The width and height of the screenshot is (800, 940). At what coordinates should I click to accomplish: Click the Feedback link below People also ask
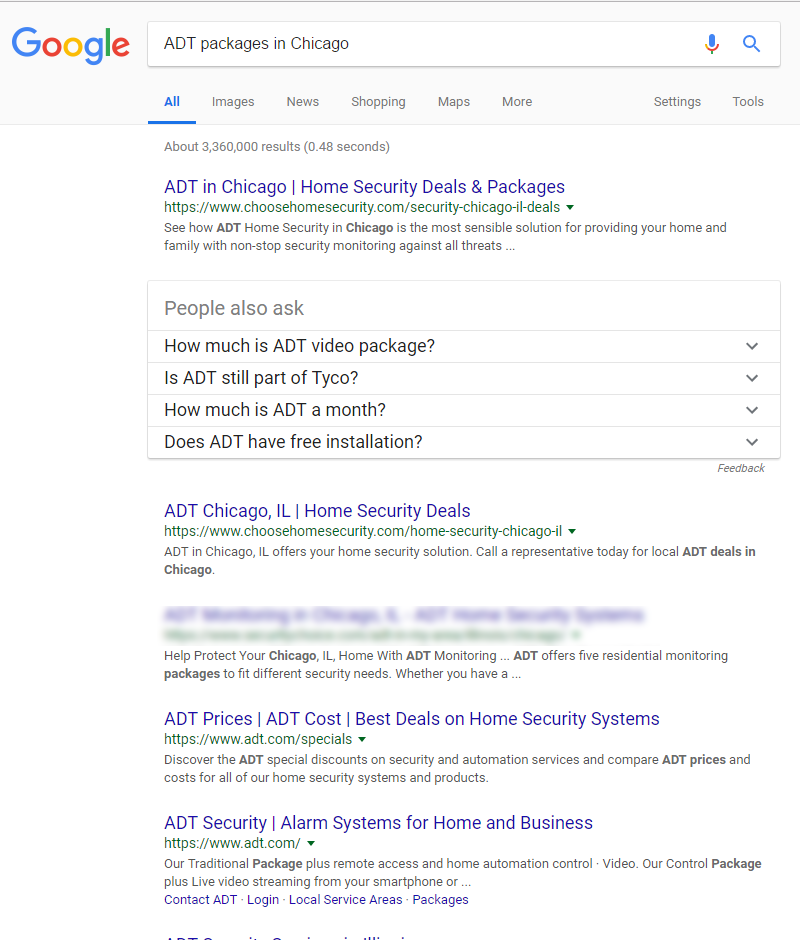(740, 467)
